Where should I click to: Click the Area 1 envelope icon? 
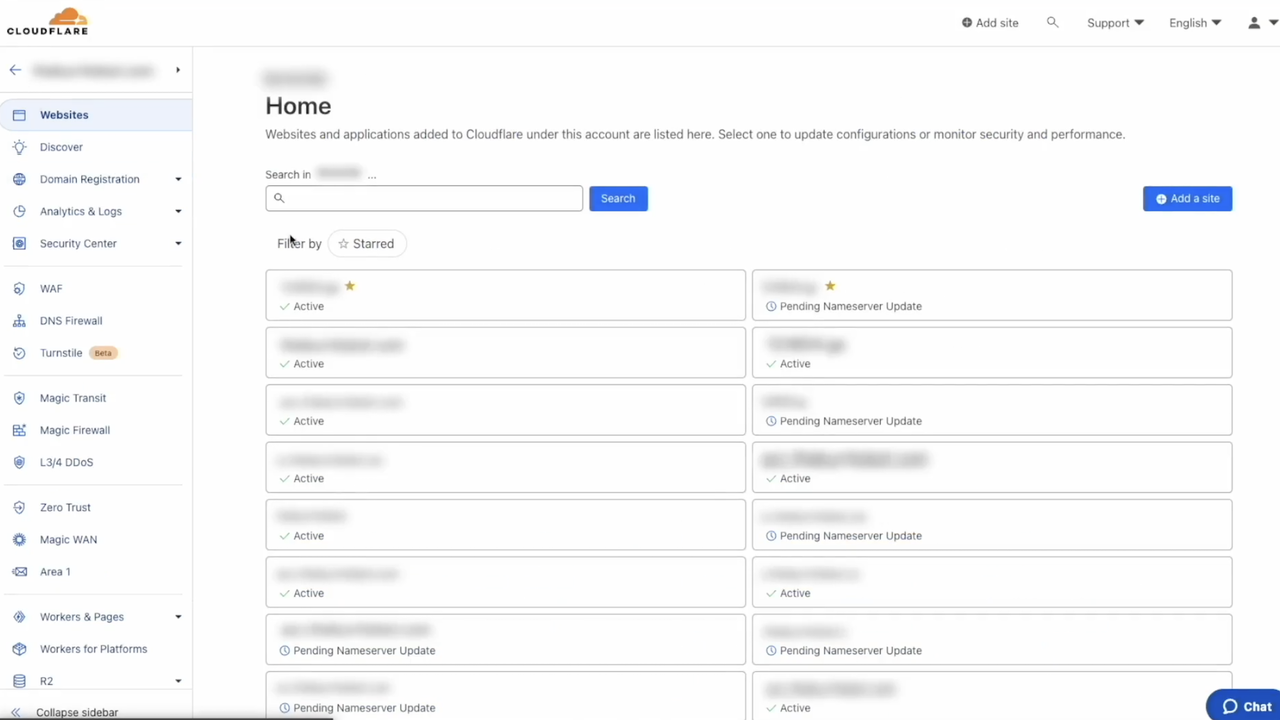coord(19,572)
